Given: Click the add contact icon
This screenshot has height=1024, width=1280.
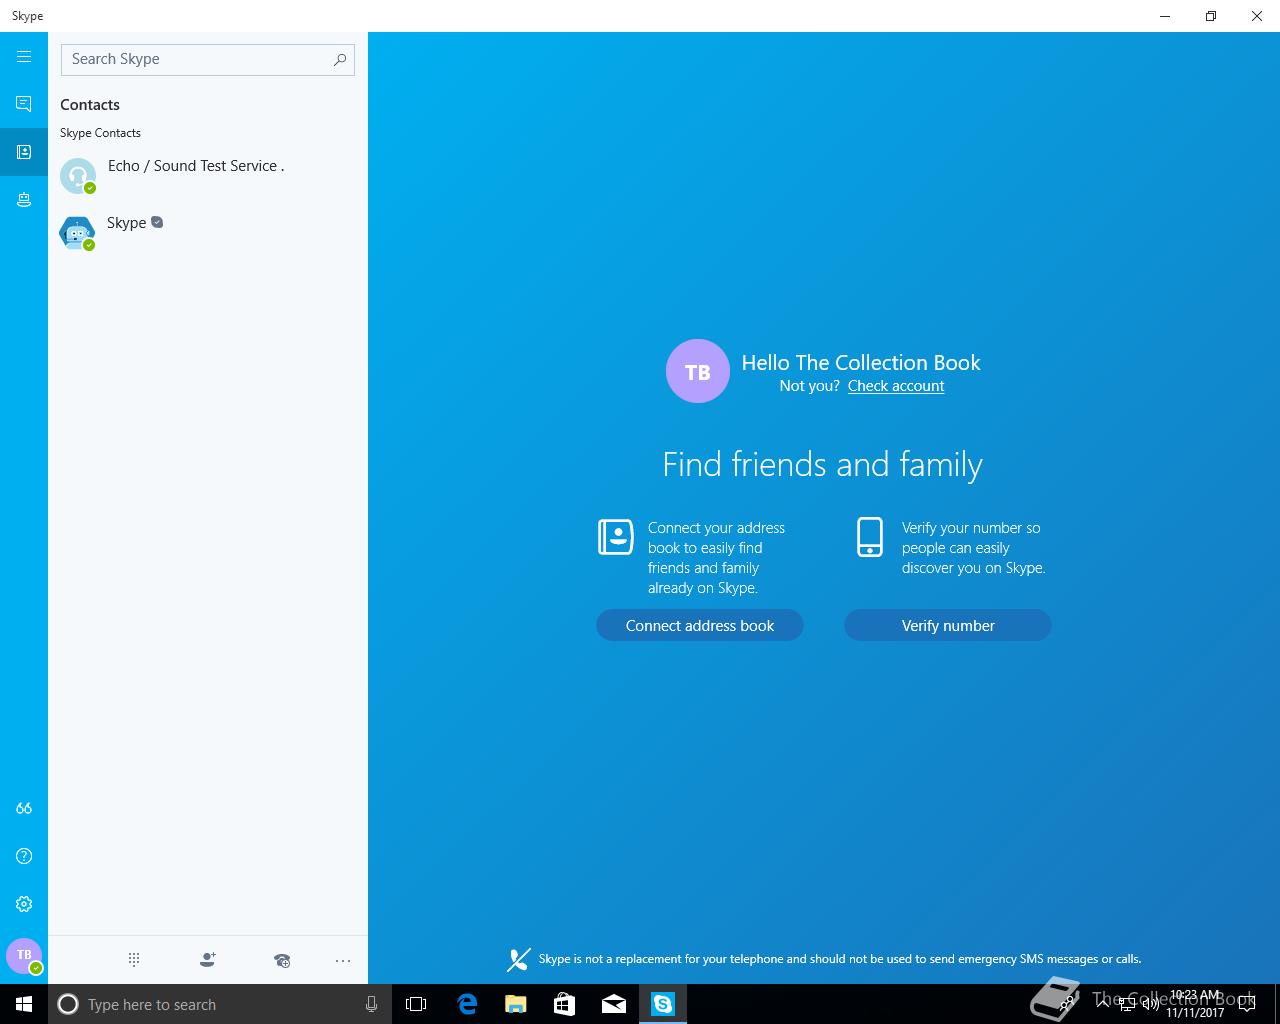Looking at the screenshot, I should pyautogui.click(x=208, y=960).
